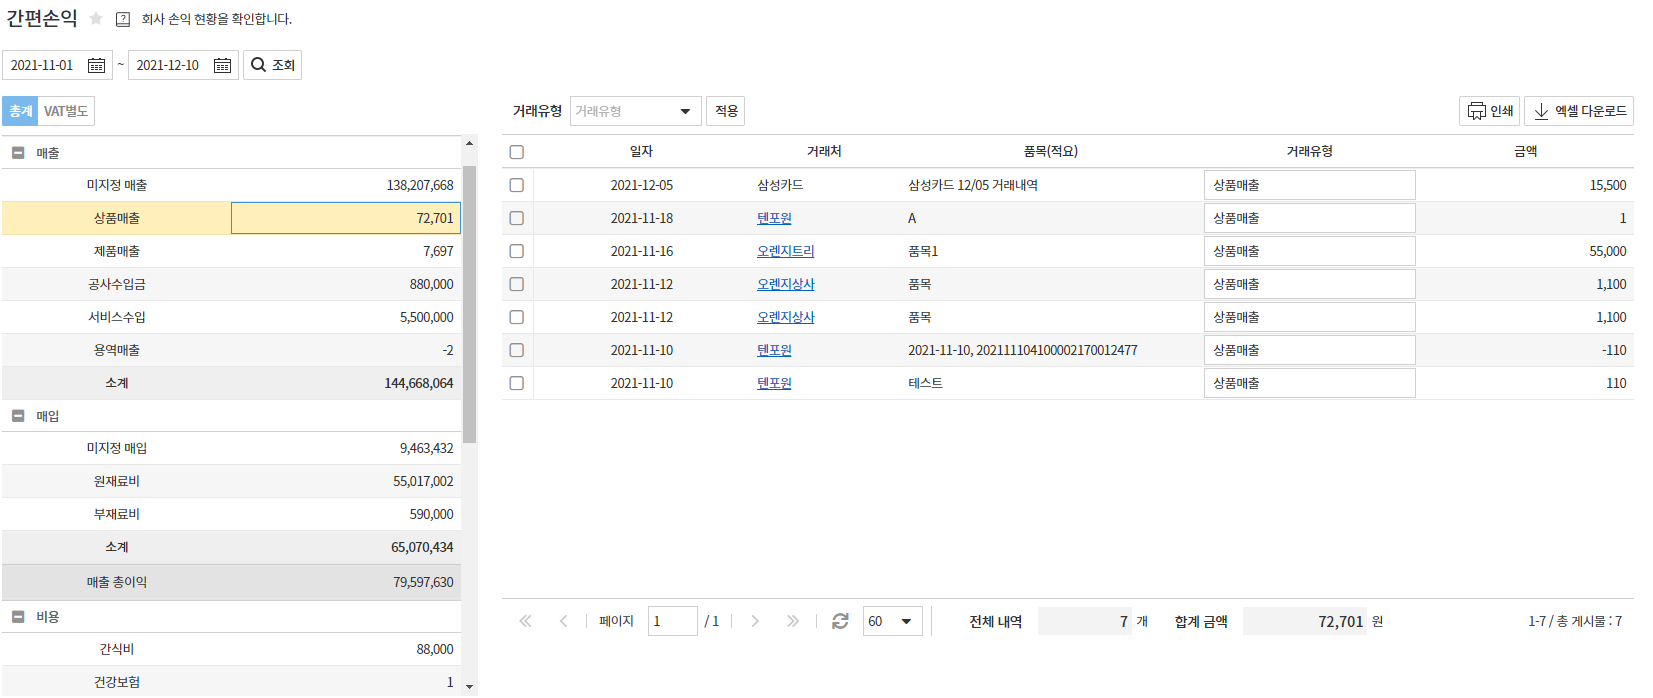This screenshot has width=1653, height=698.
Task: Click the favorite star icon beside 간편손익
Action: pyautogui.click(x=96, y=19)
